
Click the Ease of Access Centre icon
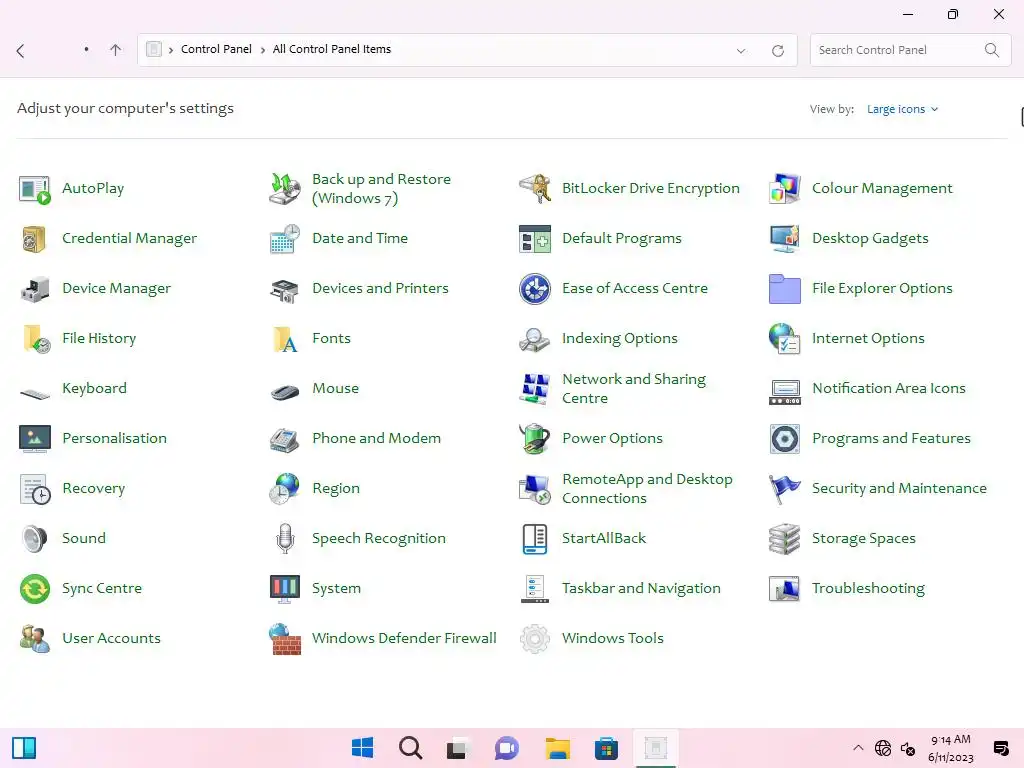click(x=535, y=289)
